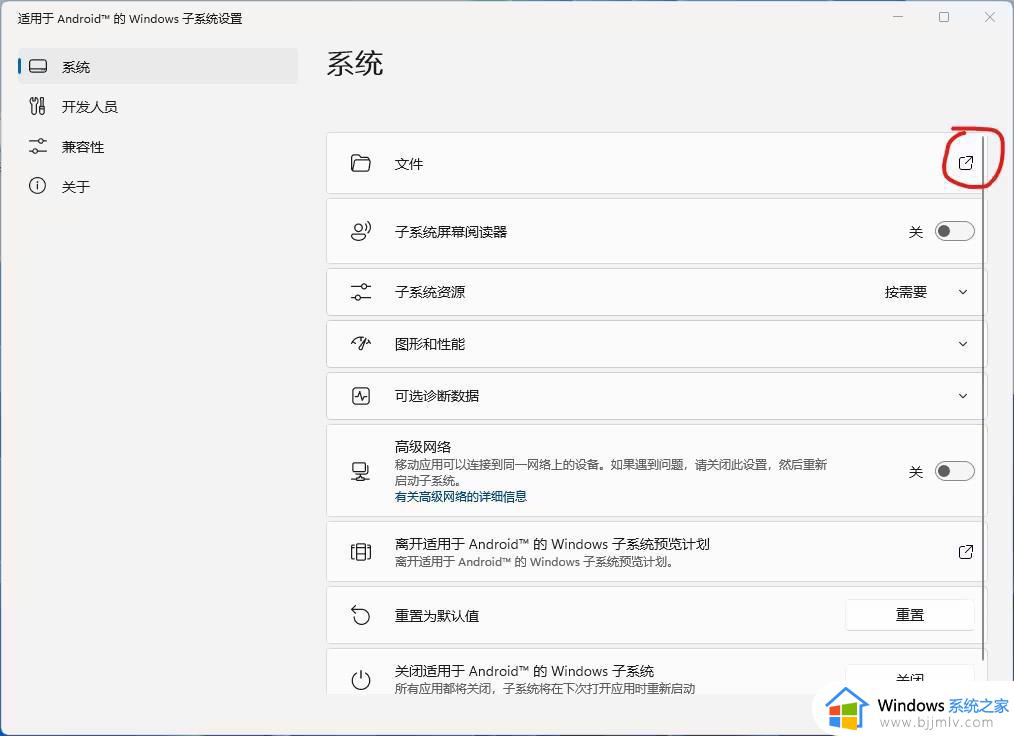Select the 系统 sidebar item
The width and height of the screenshot is (1014, 736).
pyautogui.click(x=158, y=66)
